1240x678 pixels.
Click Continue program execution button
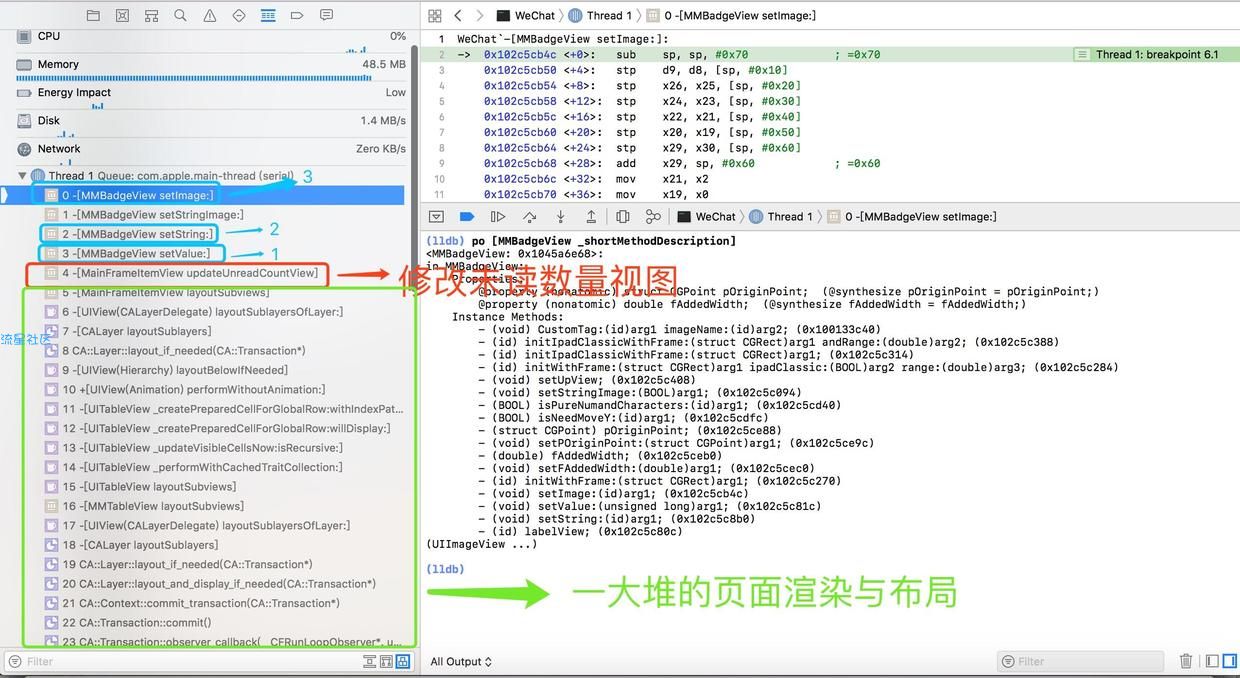(x=498, y=217)
